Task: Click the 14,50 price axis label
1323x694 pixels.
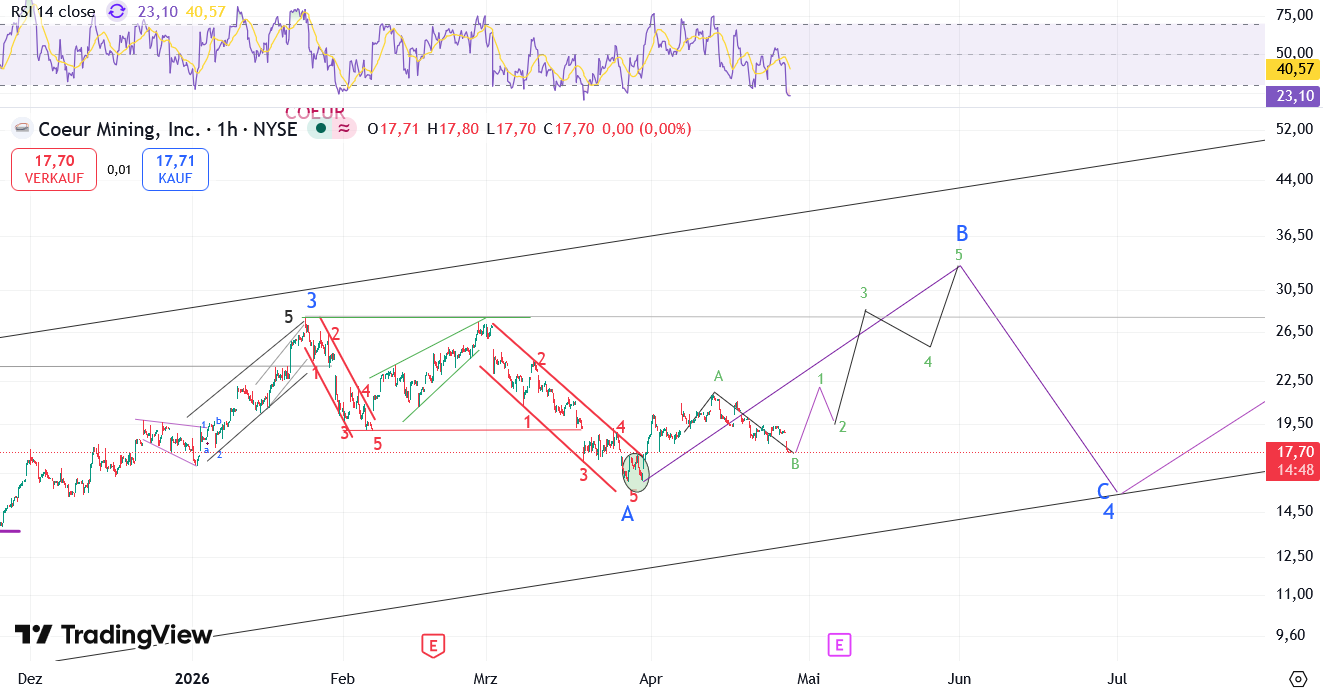Action: point(1295,511)
